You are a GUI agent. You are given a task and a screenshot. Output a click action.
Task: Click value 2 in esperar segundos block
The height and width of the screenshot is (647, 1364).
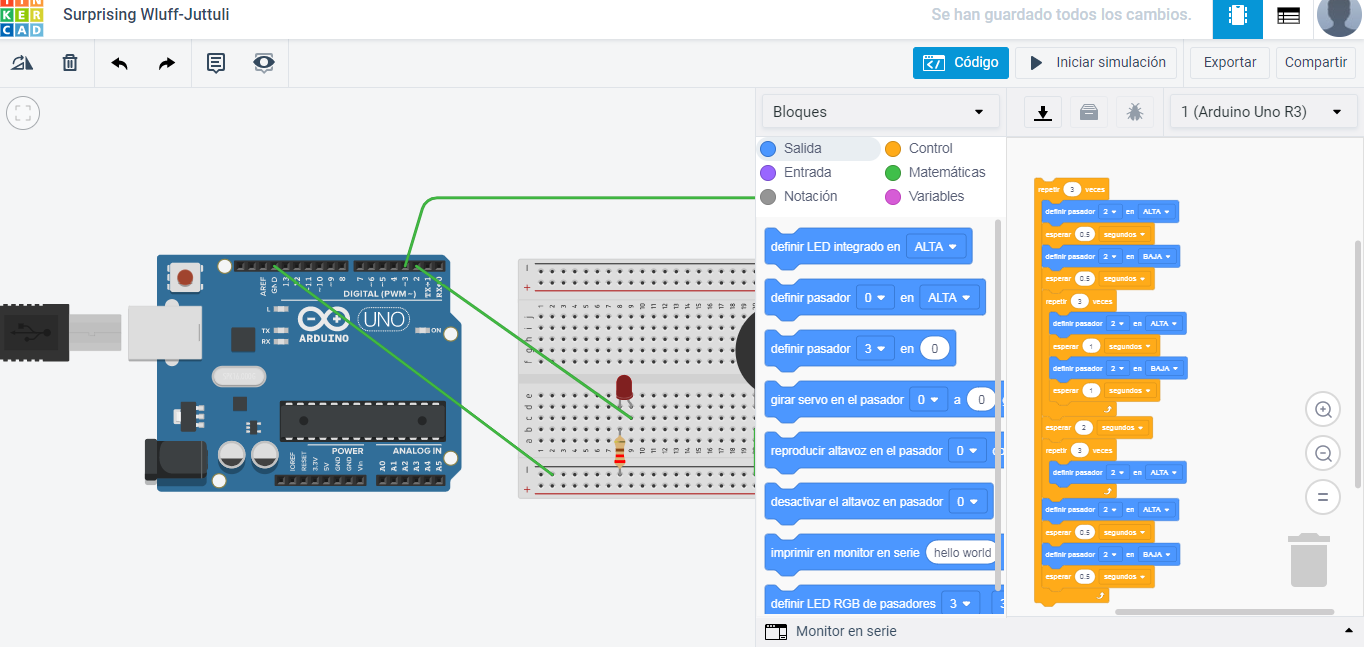click(x=1083, y=427)
